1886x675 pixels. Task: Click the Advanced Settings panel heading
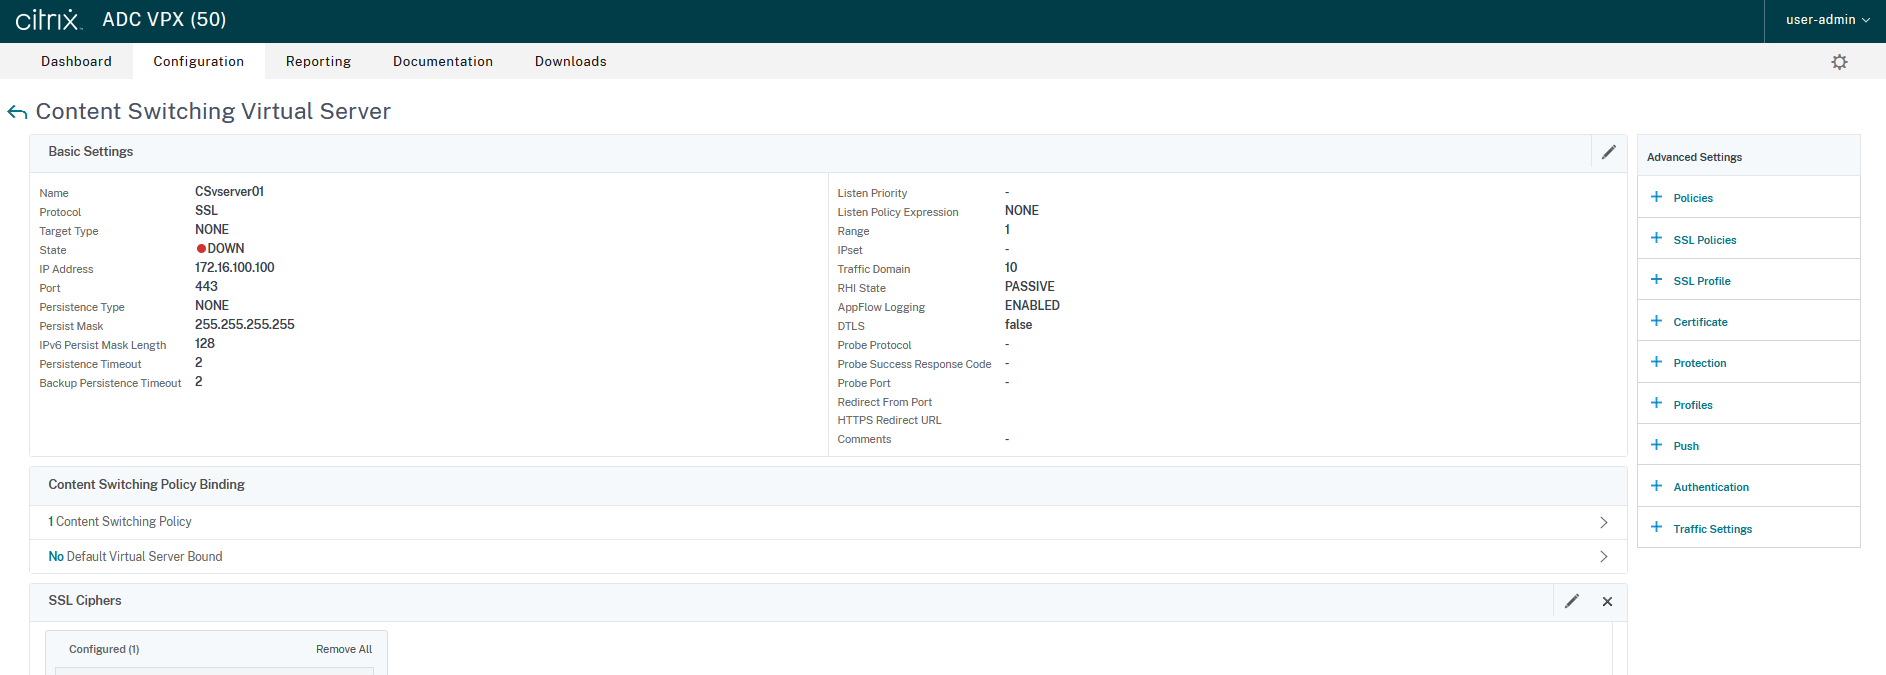(1694, 157)
